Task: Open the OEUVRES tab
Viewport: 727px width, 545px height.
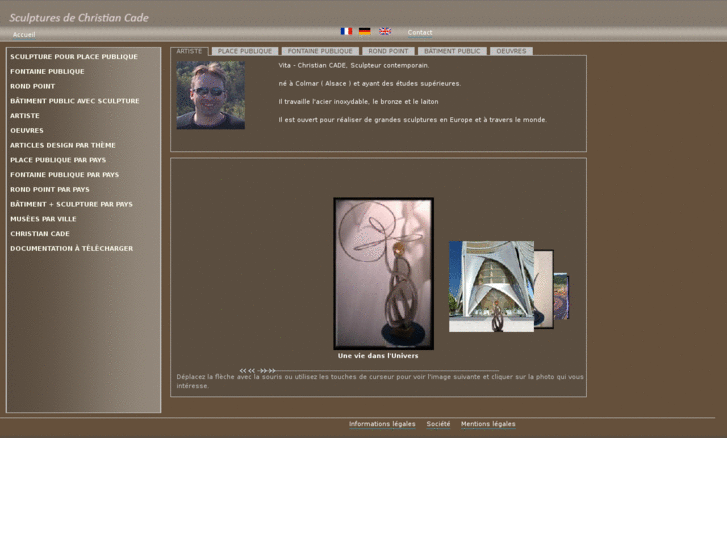Action: pyautogui.click(x=511, y=51)
